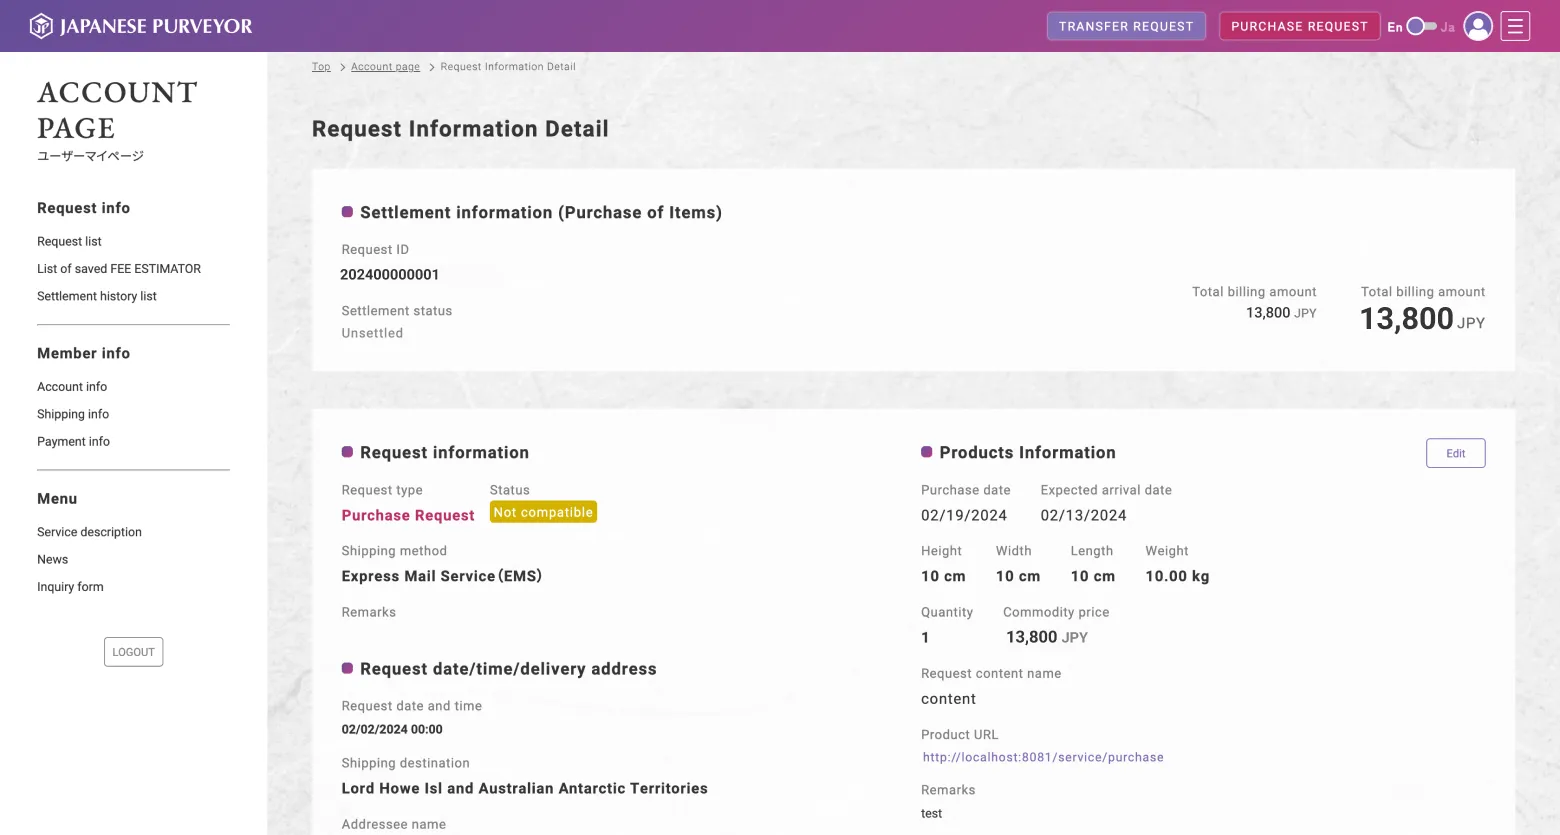
Task: Open Request list in sidebar
Action: click(69, 242)
